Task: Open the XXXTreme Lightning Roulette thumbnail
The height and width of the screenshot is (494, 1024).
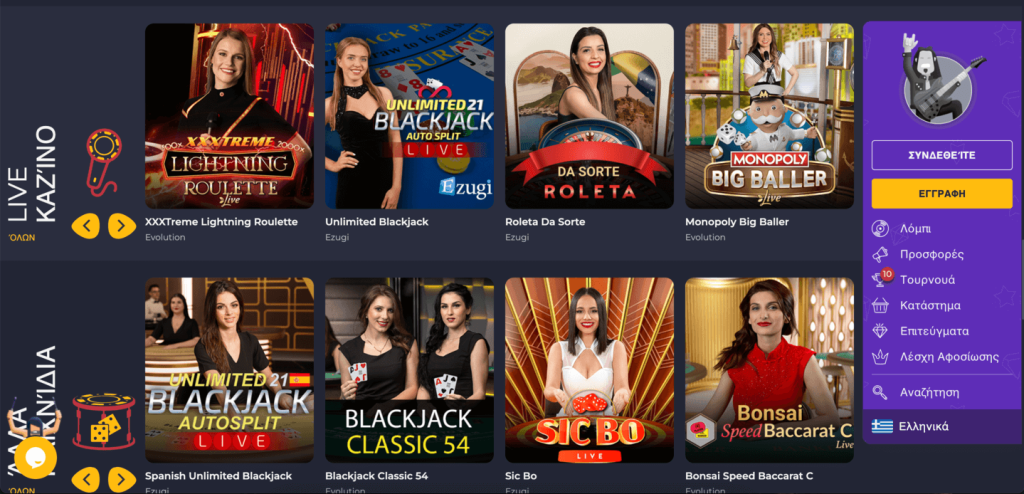Action: pos(229,116)
